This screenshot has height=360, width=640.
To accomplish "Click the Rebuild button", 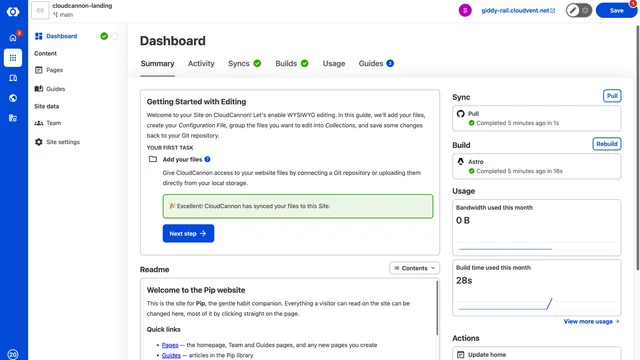I will (607, 144).
